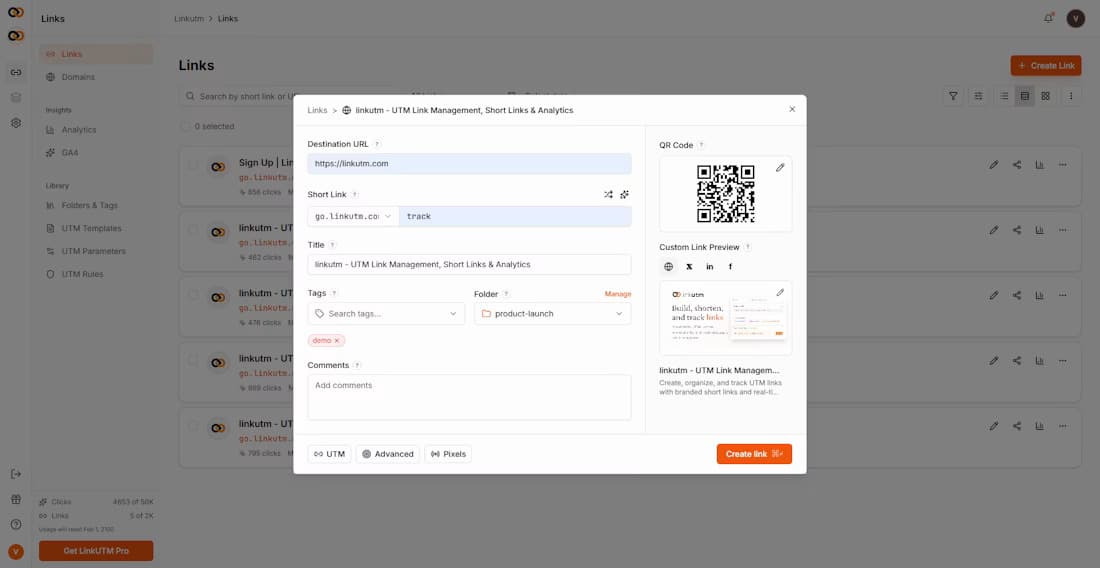Image resolution: width=1100 pixels, height=568 pixels.
Task: Click edit pencil on Sign Up link row
Action: [993, 165]
